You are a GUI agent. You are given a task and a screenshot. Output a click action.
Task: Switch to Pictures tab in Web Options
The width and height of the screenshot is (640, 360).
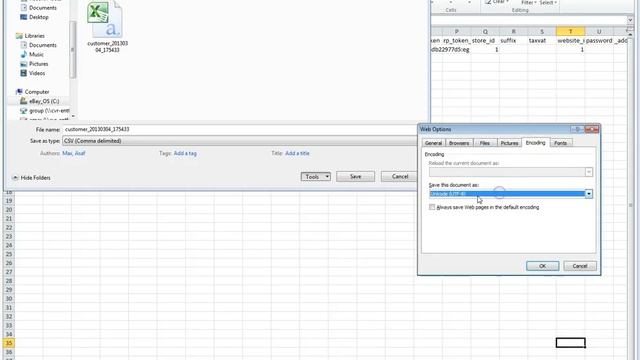509,143
